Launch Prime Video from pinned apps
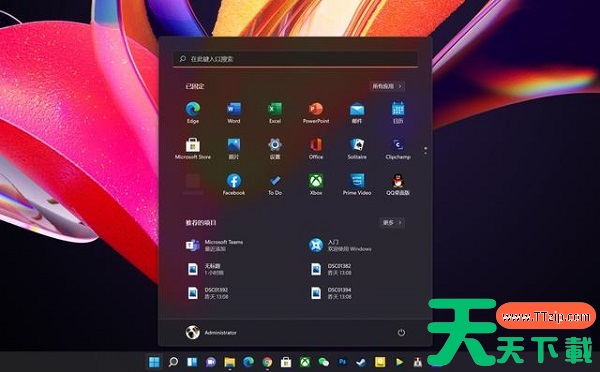This screenshot has height=372, width=600. coord(357,184)
